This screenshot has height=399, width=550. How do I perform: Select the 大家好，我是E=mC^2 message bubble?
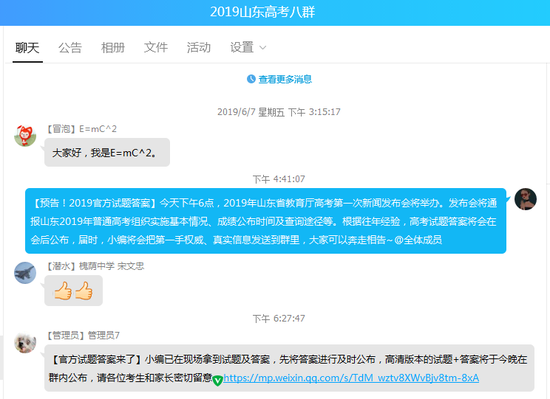(107, 153)
